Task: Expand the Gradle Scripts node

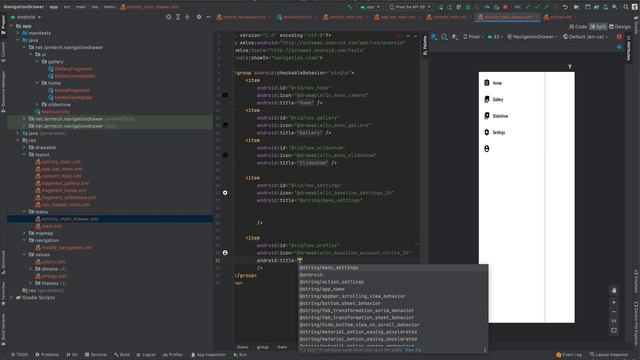Action: click(11, 298)
